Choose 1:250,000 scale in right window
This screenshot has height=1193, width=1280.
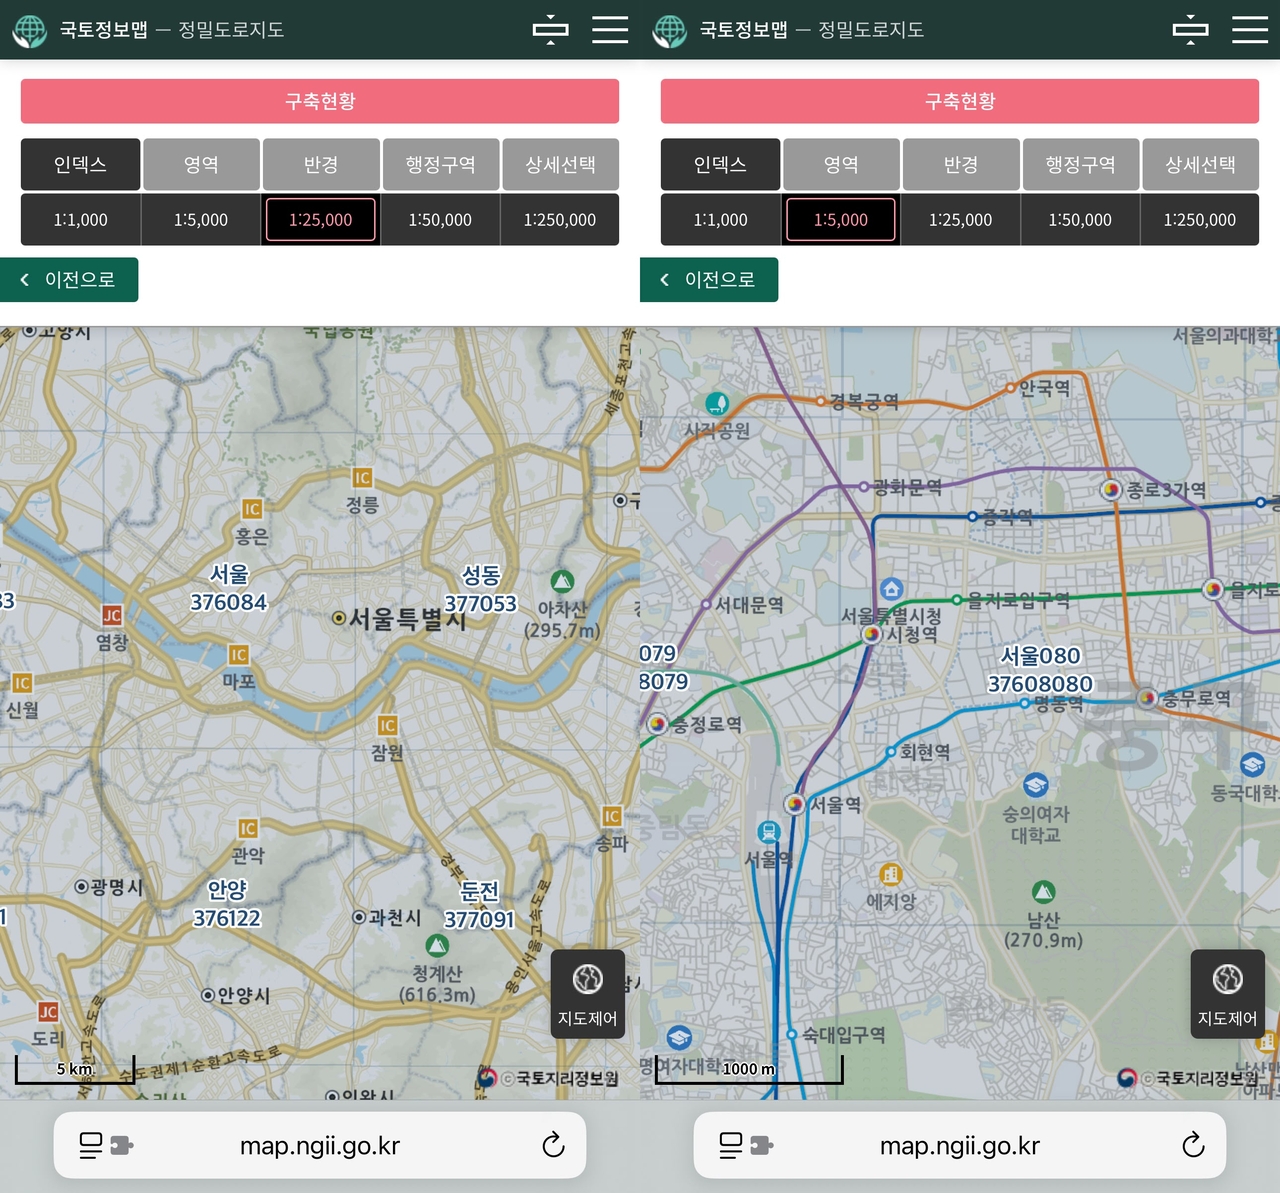point(1200,219)
